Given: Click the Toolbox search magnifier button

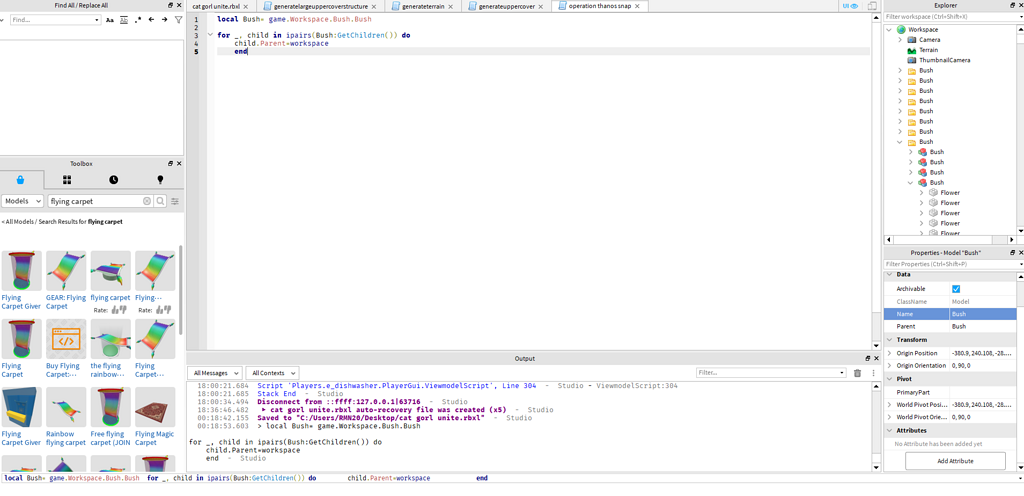Looking at the screenshot, I should 160,202.
